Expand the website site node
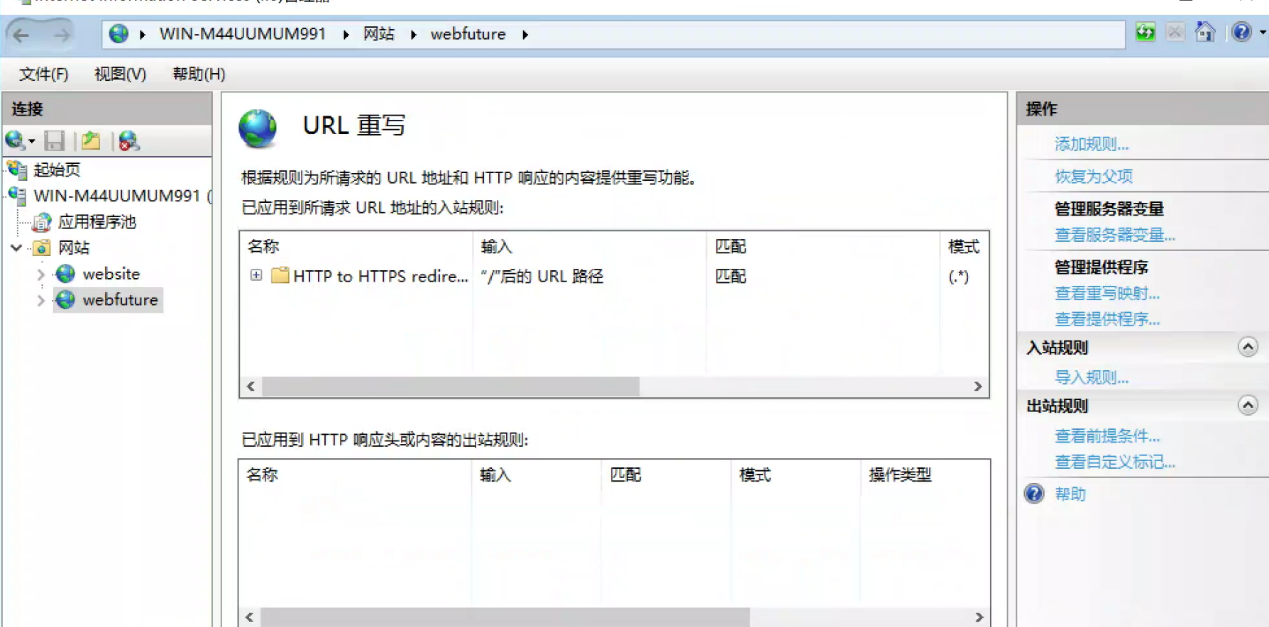1269x627 pixels. pyautogui.click(x=41, y=274)
